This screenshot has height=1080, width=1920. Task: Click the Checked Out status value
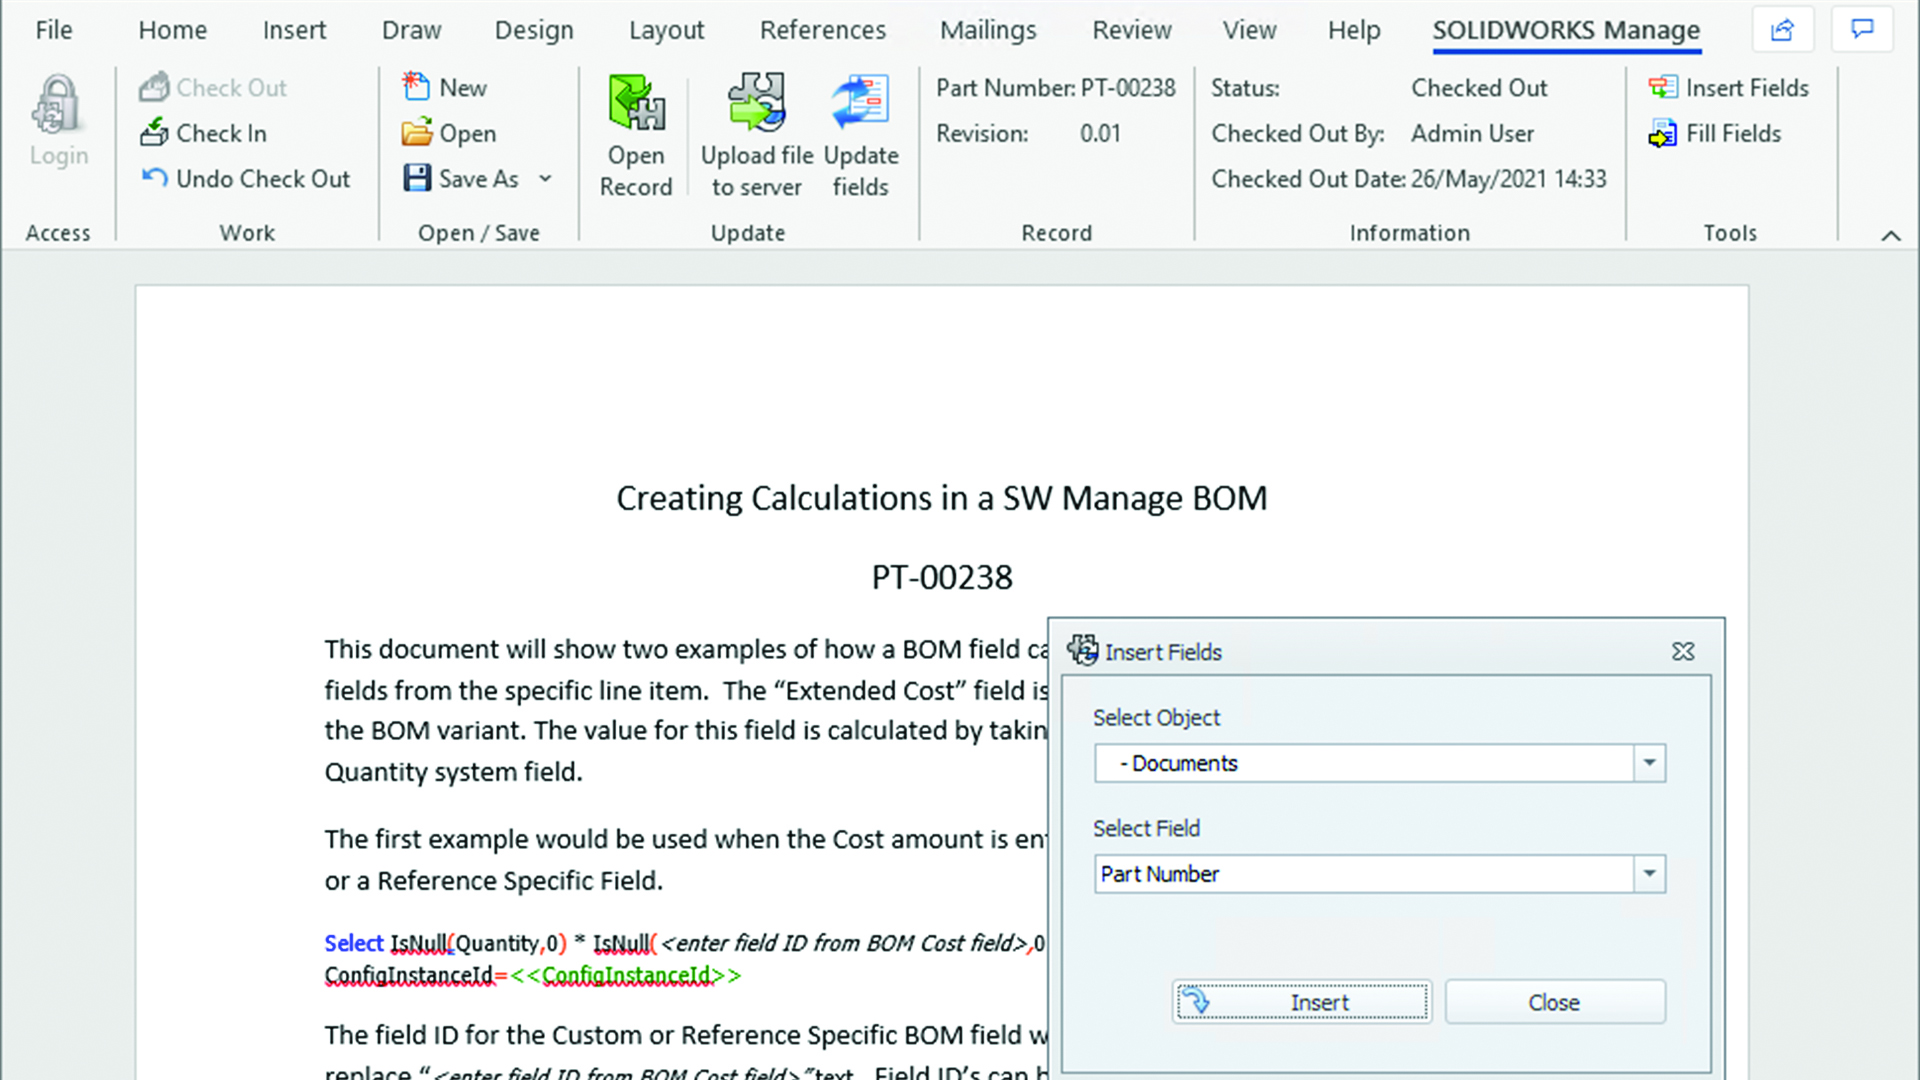coord(1479,88)
